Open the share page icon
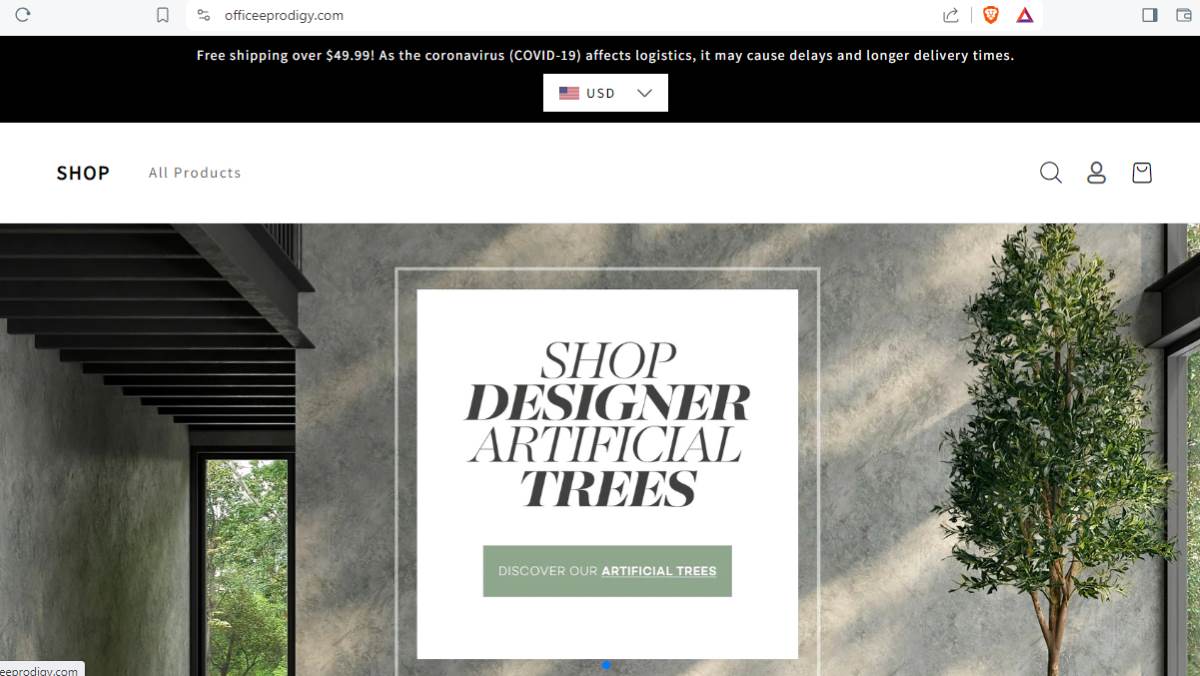This screenshot has width=1200, height=676. pos(951,15)
